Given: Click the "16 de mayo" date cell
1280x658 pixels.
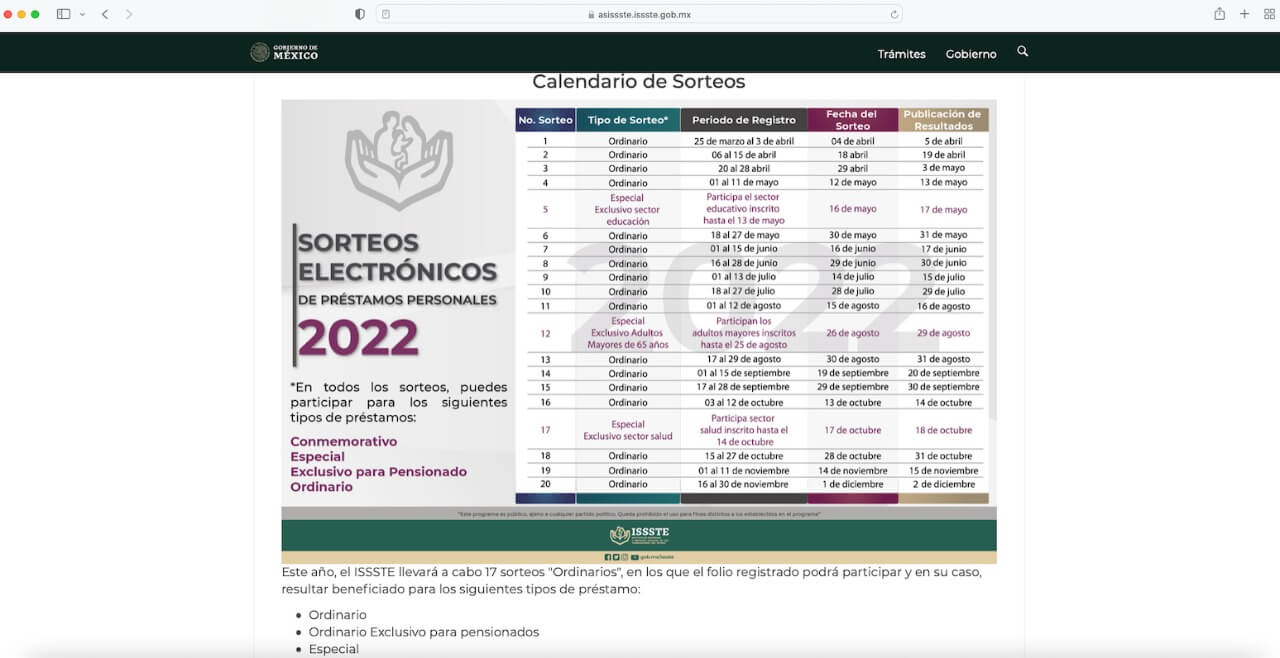Looking at the screenshot, I should coord(853,209).
